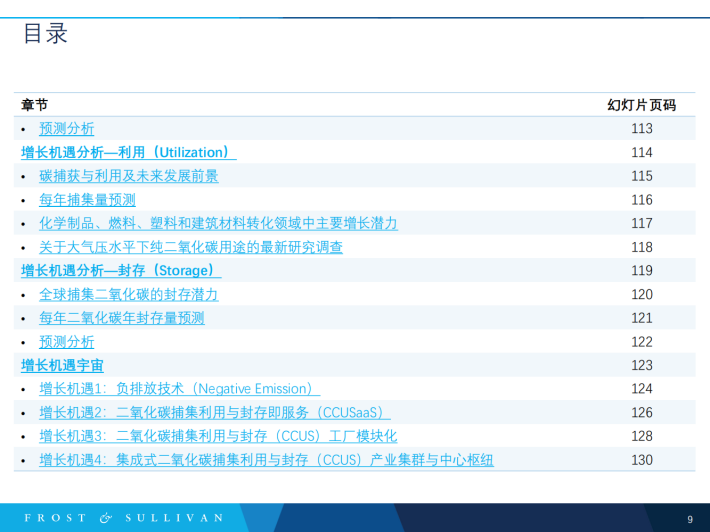Click the 碳捕获与利用及未来发展前景 link

point(129,176)
